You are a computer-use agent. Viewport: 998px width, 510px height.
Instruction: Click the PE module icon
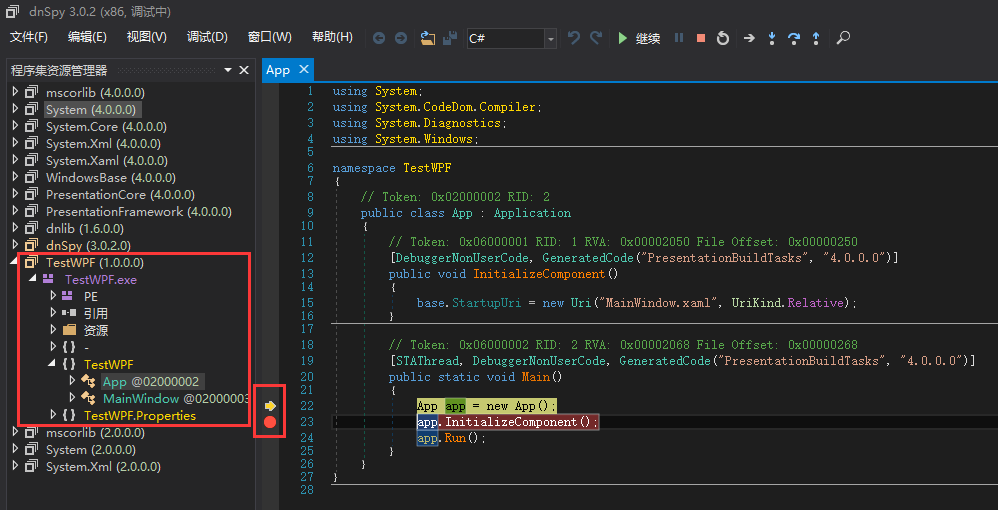pos(67,295)
